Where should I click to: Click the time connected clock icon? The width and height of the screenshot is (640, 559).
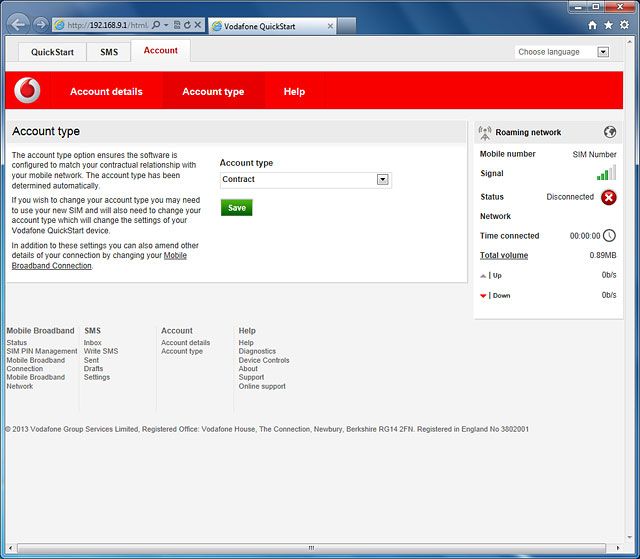pyautogui.click(x=609, y=236)
